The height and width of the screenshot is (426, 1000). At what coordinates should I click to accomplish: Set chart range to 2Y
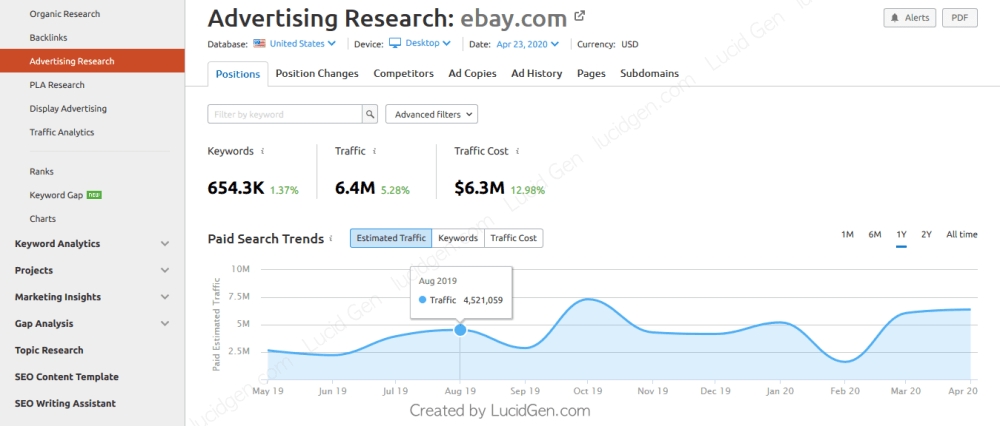926,235
